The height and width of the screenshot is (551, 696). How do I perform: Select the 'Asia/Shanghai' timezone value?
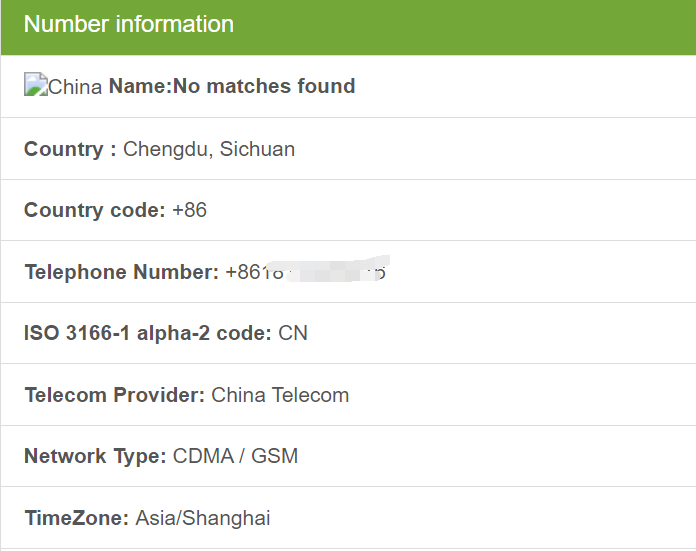tap(203, 518)
